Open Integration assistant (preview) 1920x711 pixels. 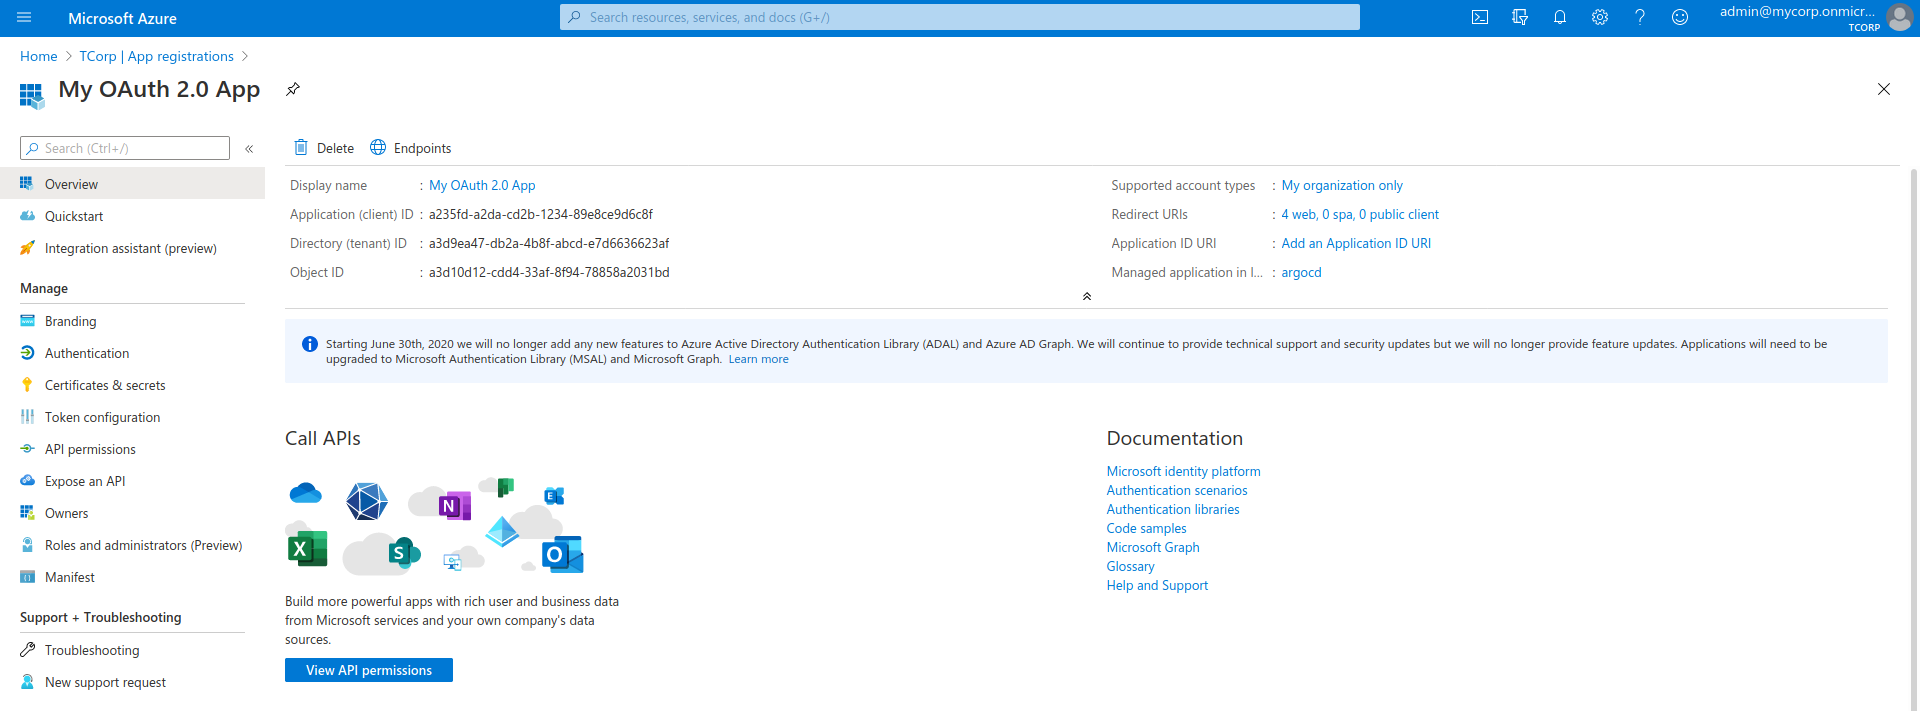coord(132,248)
